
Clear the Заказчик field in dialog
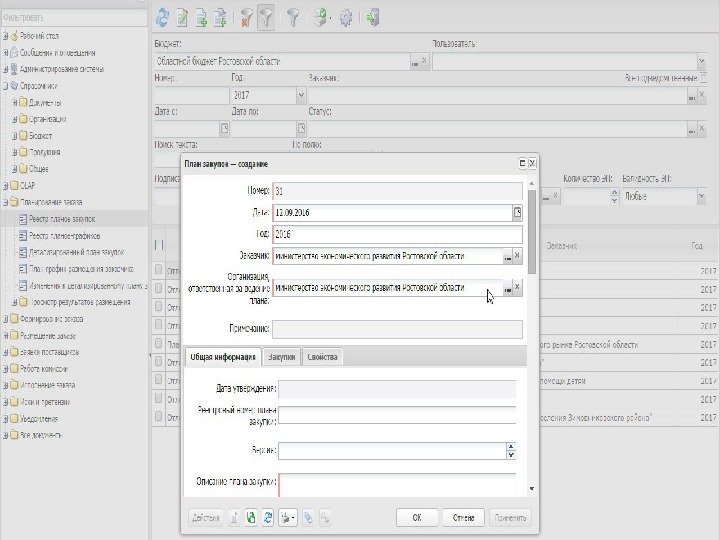coord(517,256)
